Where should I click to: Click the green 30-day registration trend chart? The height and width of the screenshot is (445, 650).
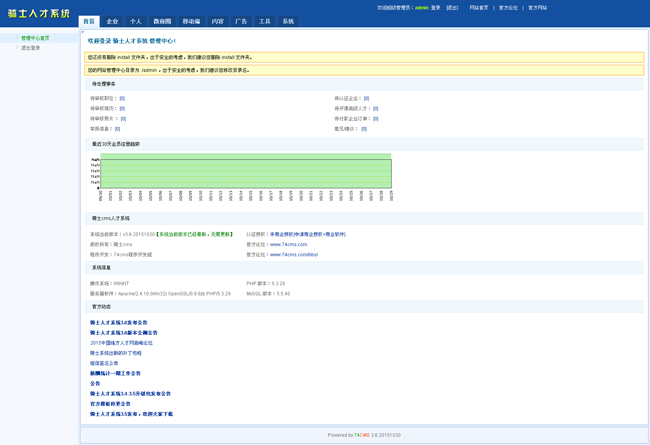245,171
